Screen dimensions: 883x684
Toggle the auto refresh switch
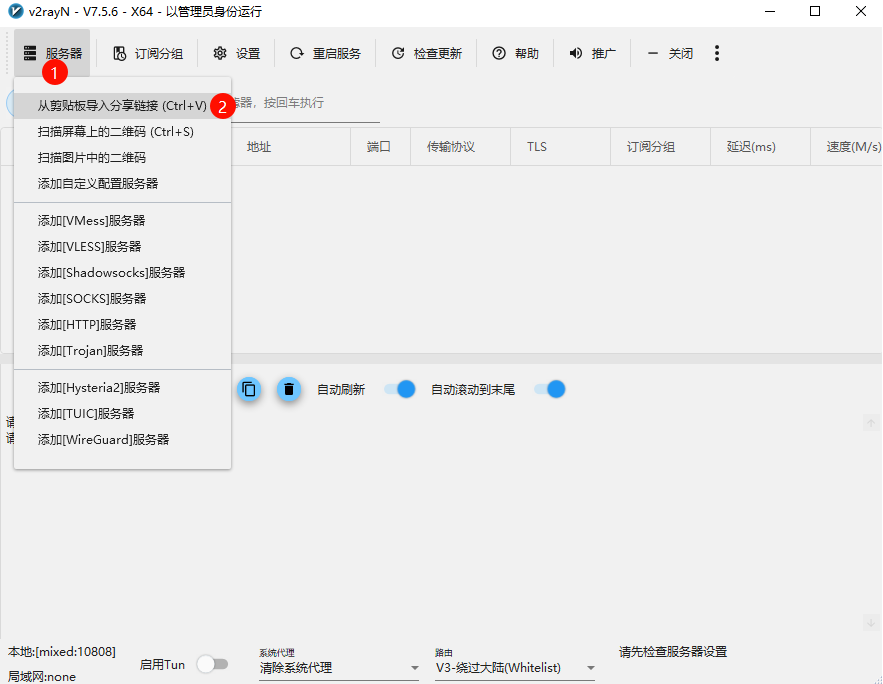pos(400,389)
